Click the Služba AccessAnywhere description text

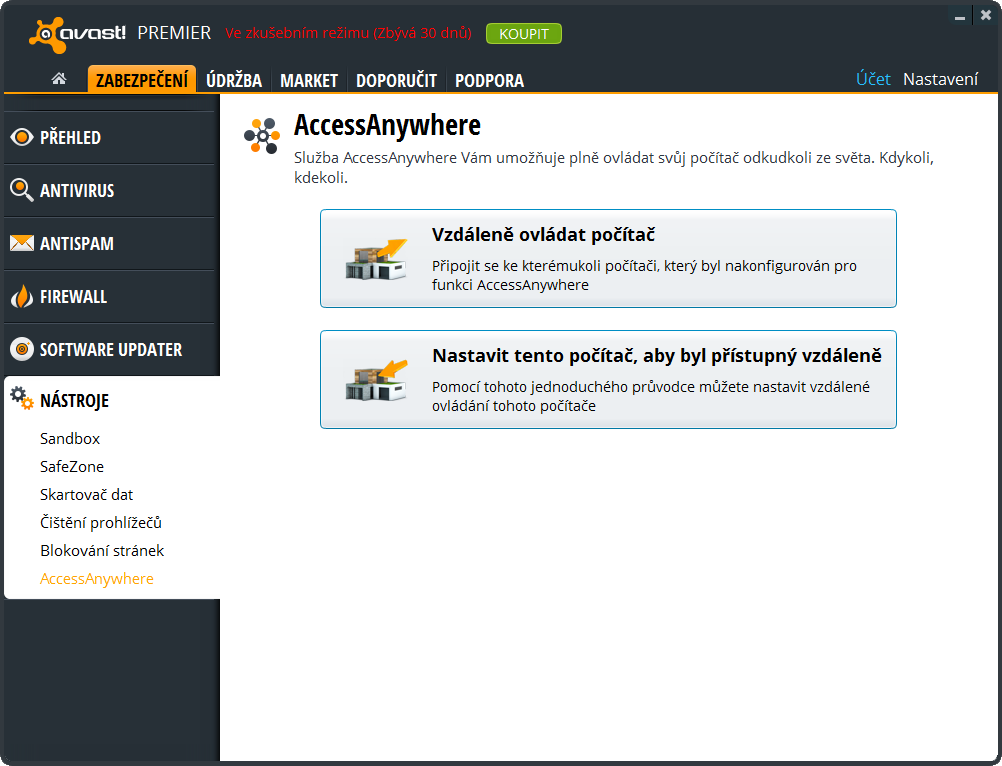[x=613, y=167]
